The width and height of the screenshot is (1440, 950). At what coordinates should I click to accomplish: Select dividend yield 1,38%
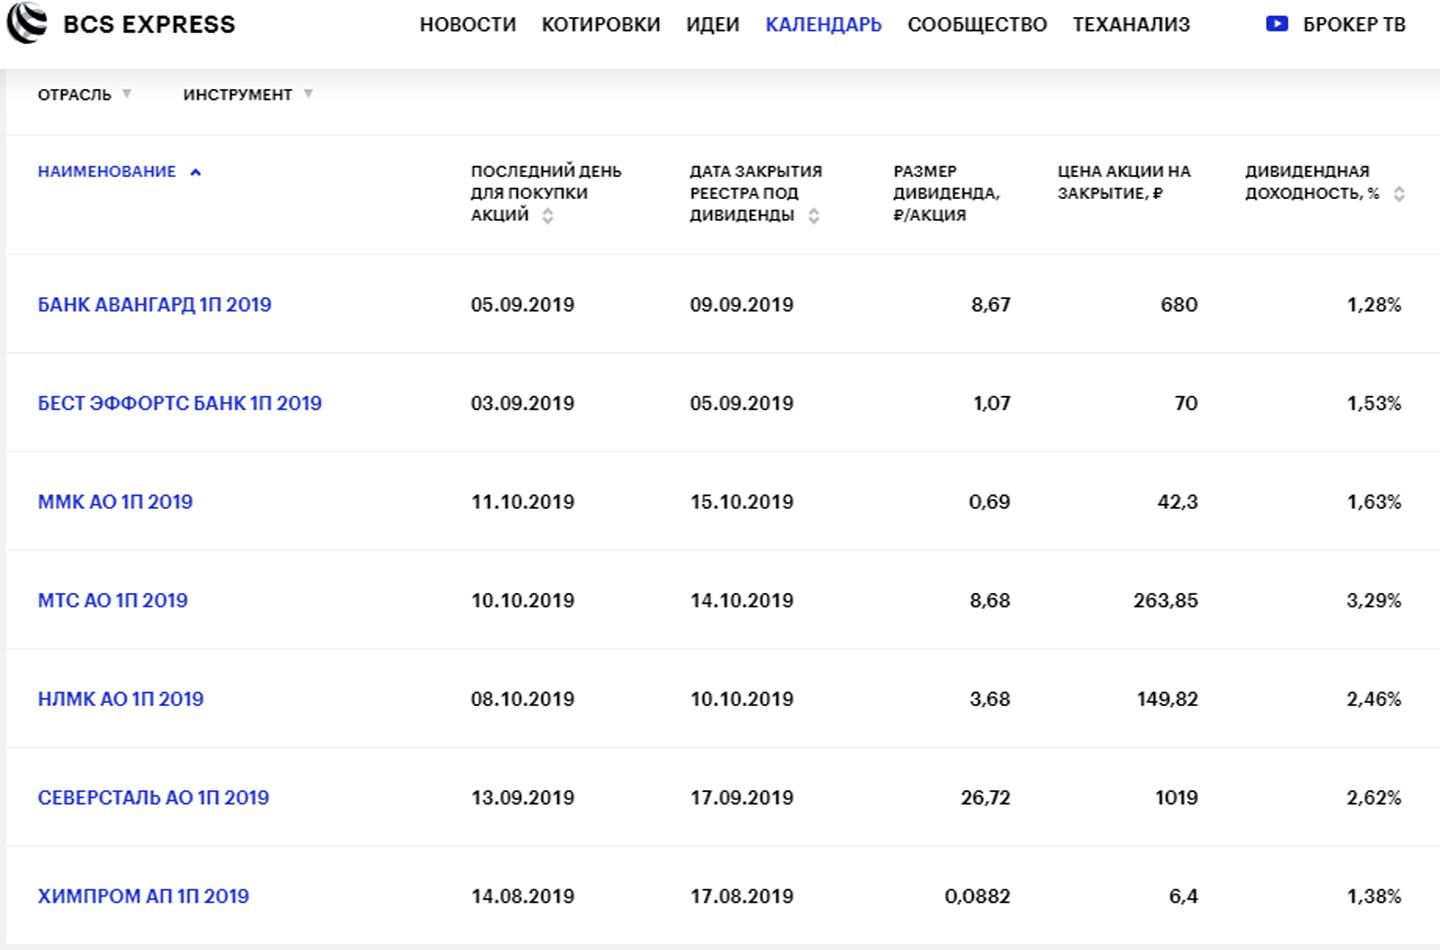[x=1374, y=896]
